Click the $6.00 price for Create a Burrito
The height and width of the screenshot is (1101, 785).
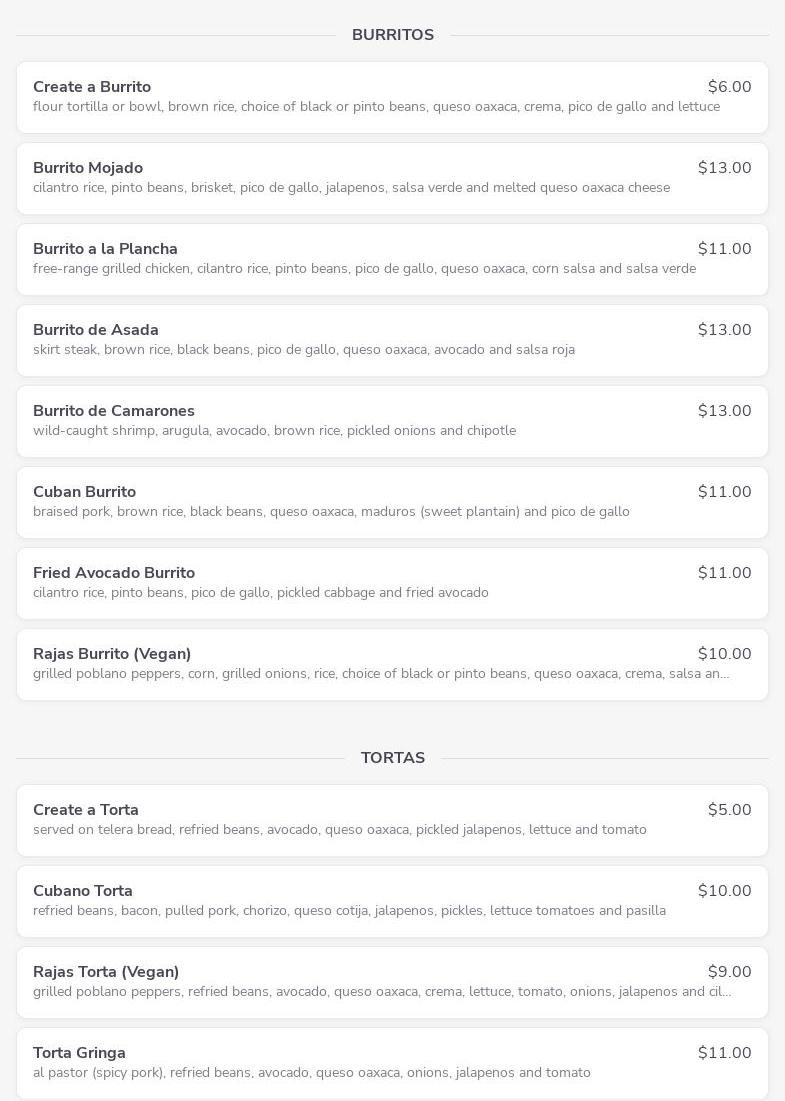click(729, 87)
